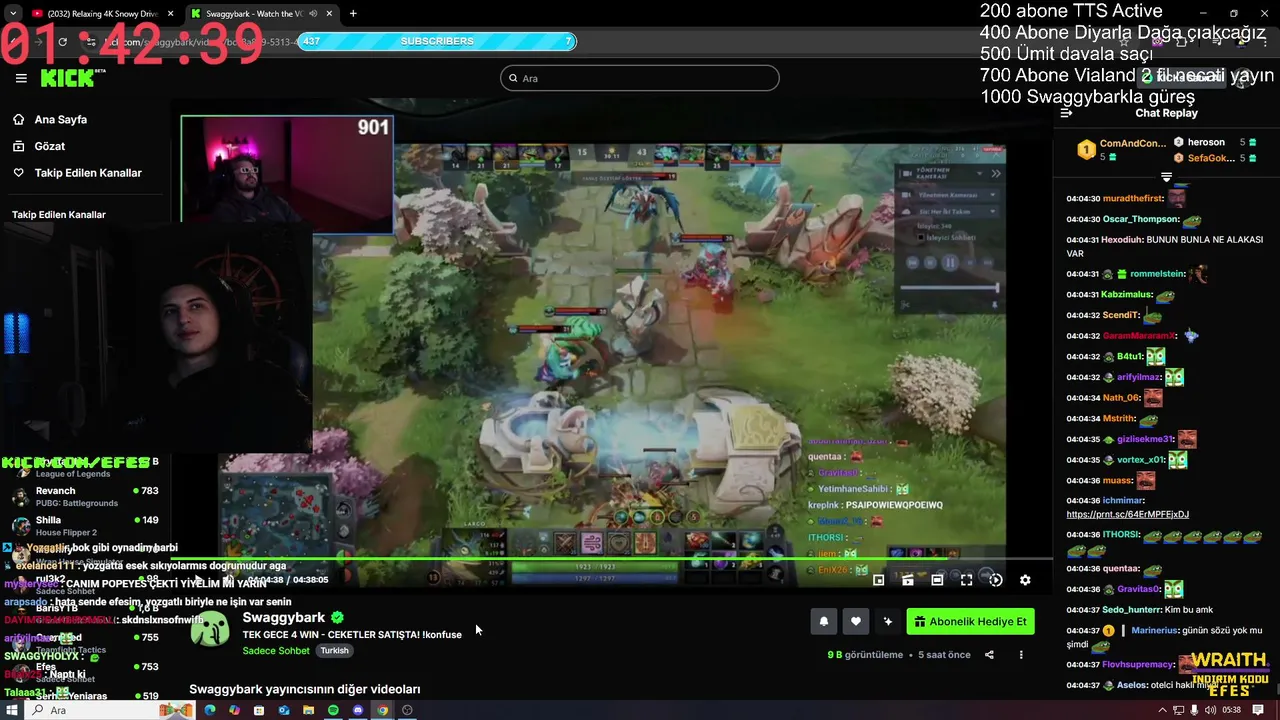Close the YouTube browser tab
The image size is (1280, 720).
coord(170,14)
